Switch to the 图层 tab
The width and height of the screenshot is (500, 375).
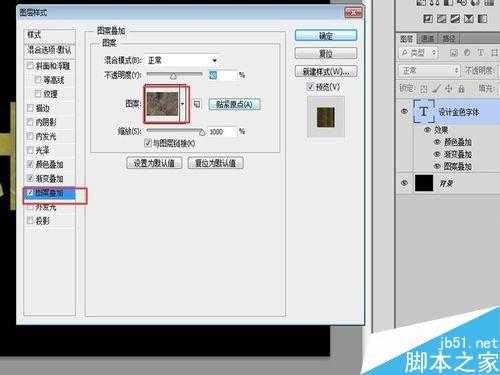click(x=406, y=39)
